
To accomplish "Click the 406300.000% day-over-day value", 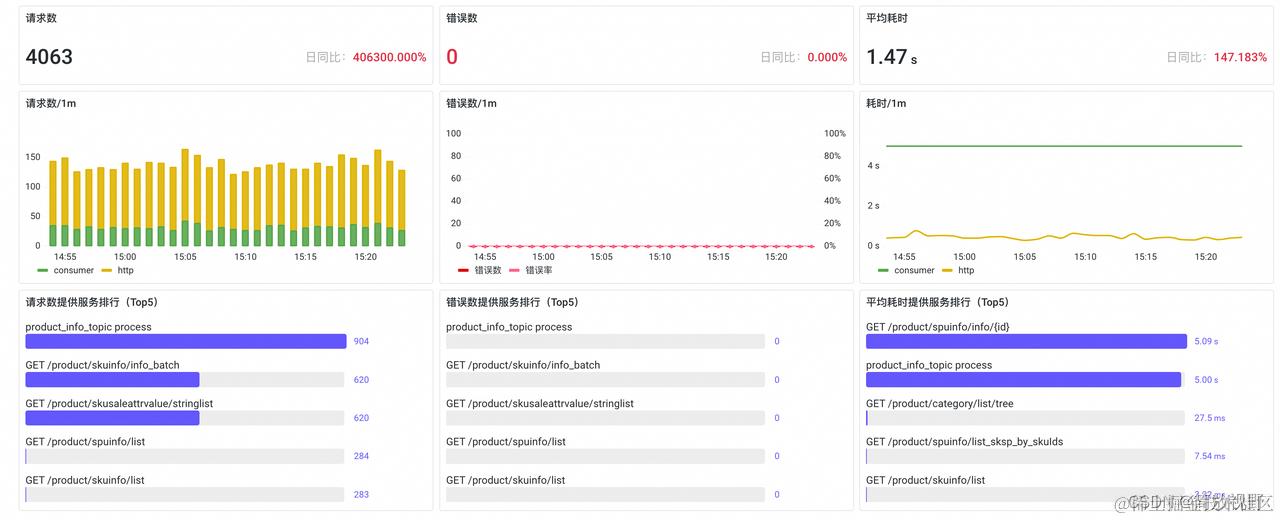I will pyautogui.click(x=389, y=57).
